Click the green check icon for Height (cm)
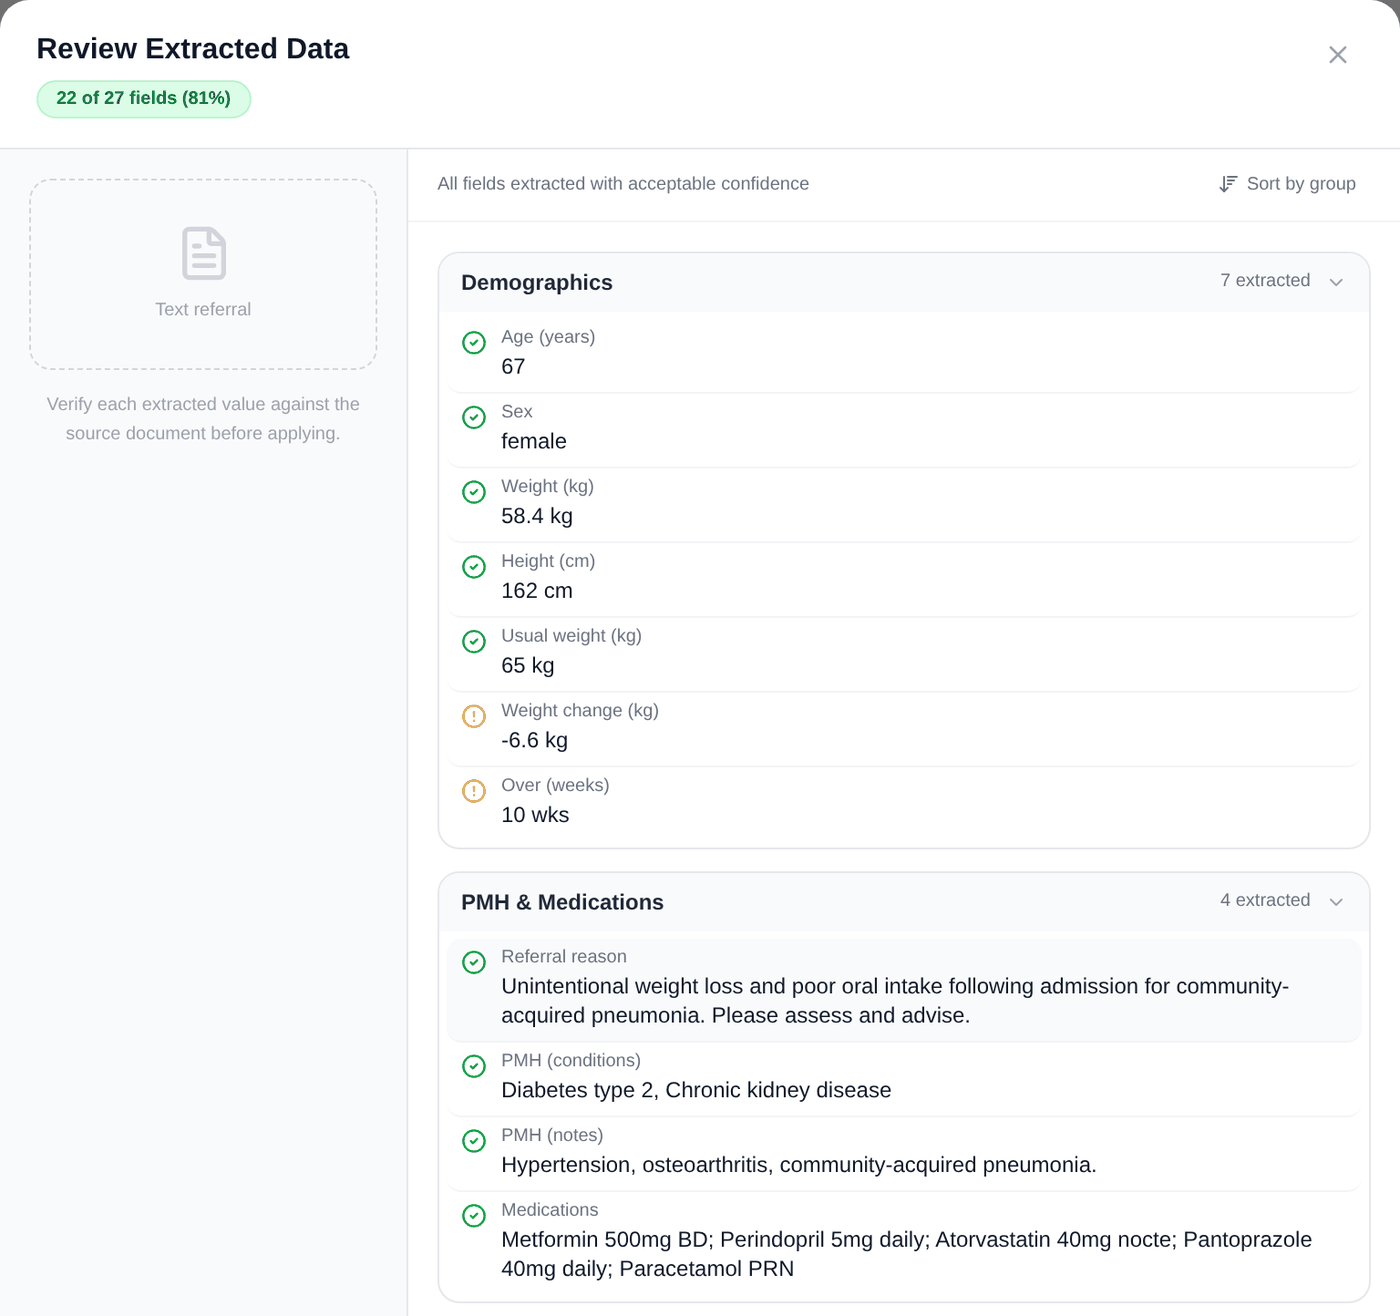Viewport: 1400px width, 1316px height. 474,566
